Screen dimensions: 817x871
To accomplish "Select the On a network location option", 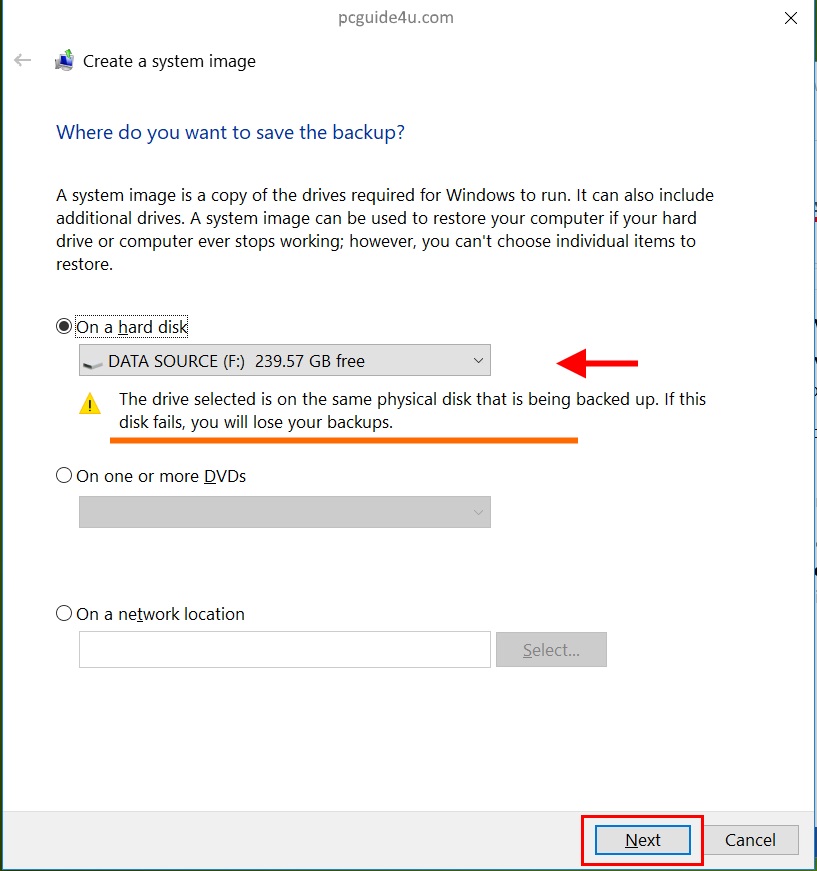I will click(x=65, y=614).
